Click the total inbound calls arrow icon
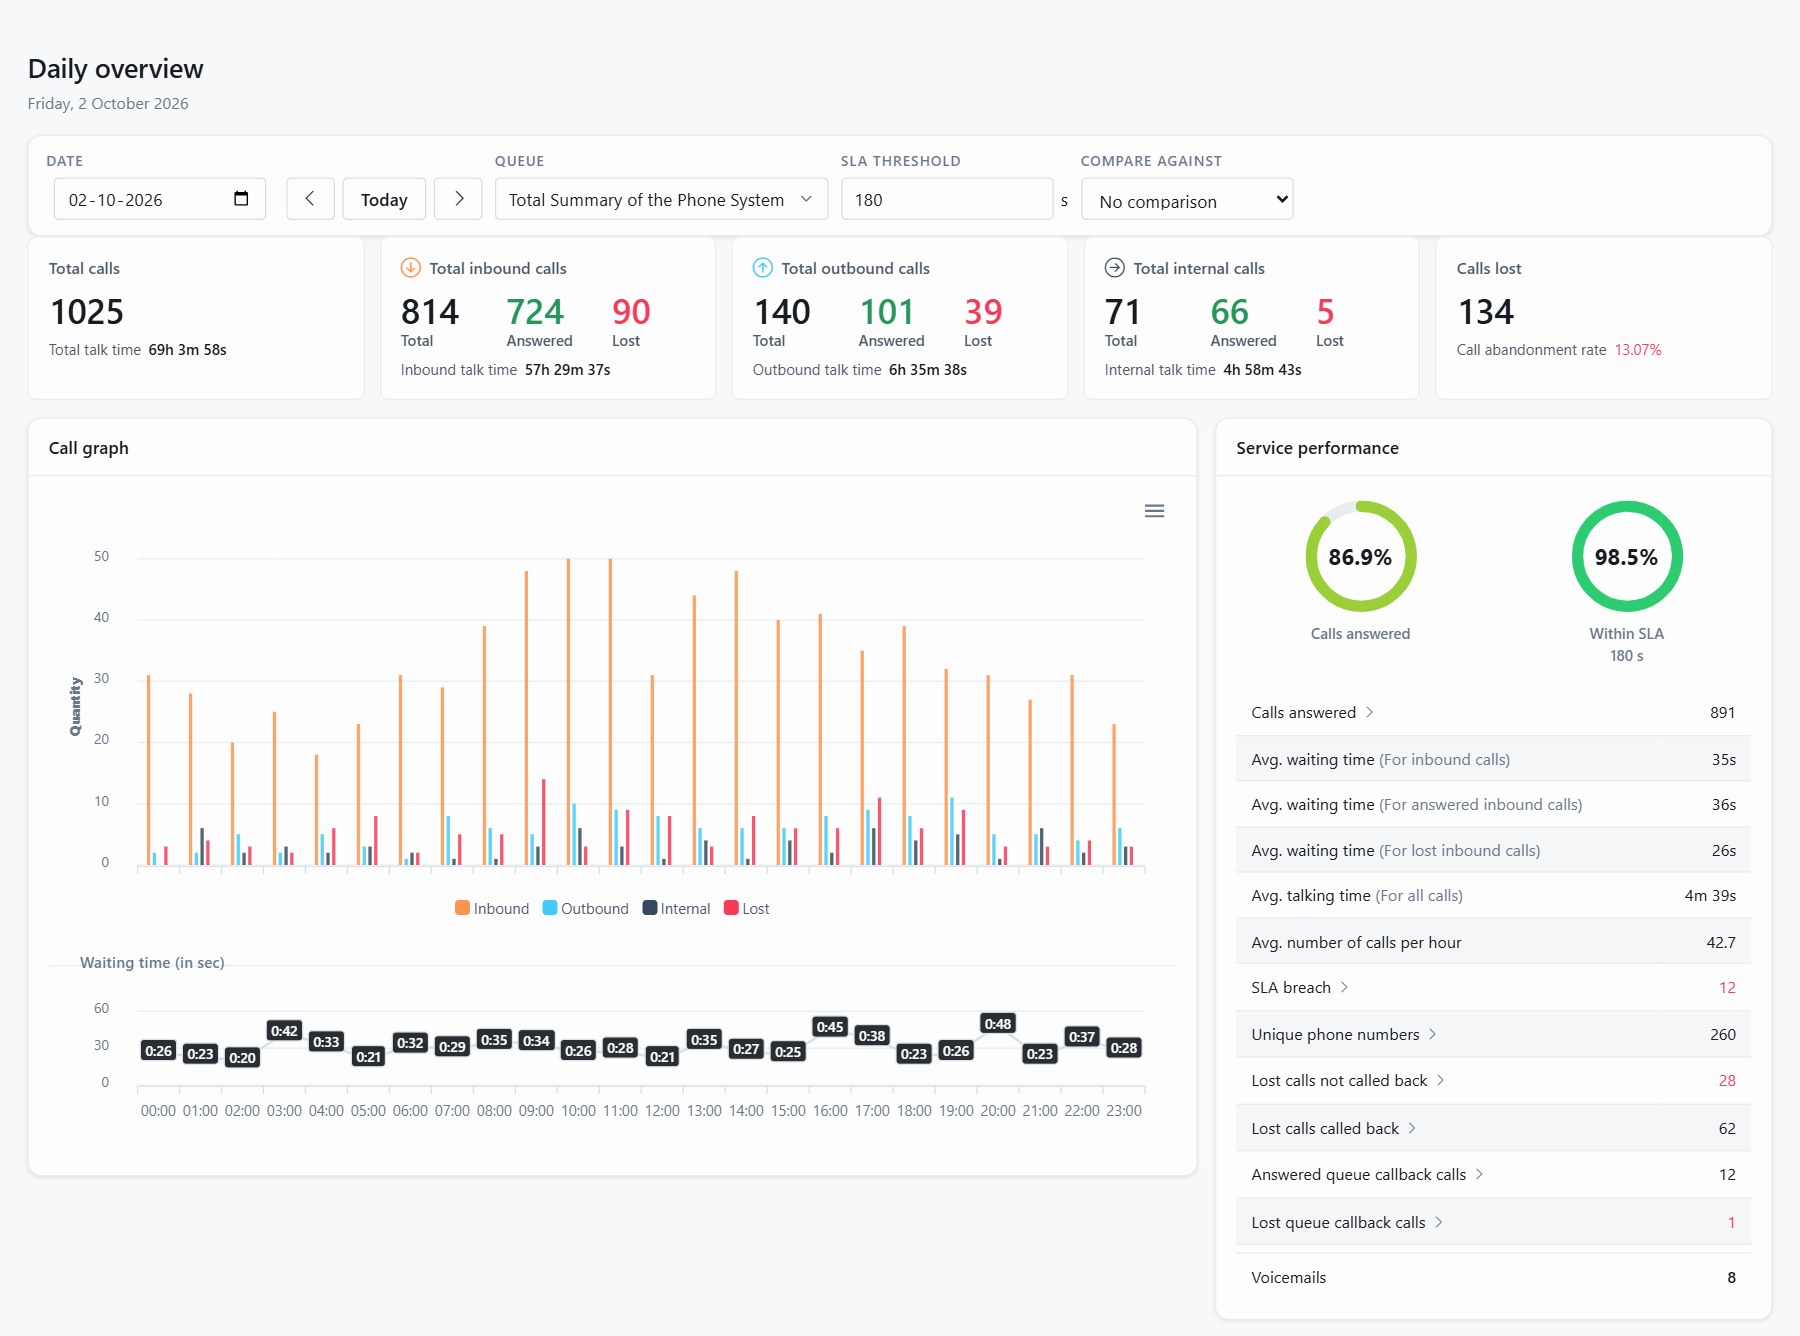The width and height of the screenshot is (1800, 1336). [x=410, y=268]
